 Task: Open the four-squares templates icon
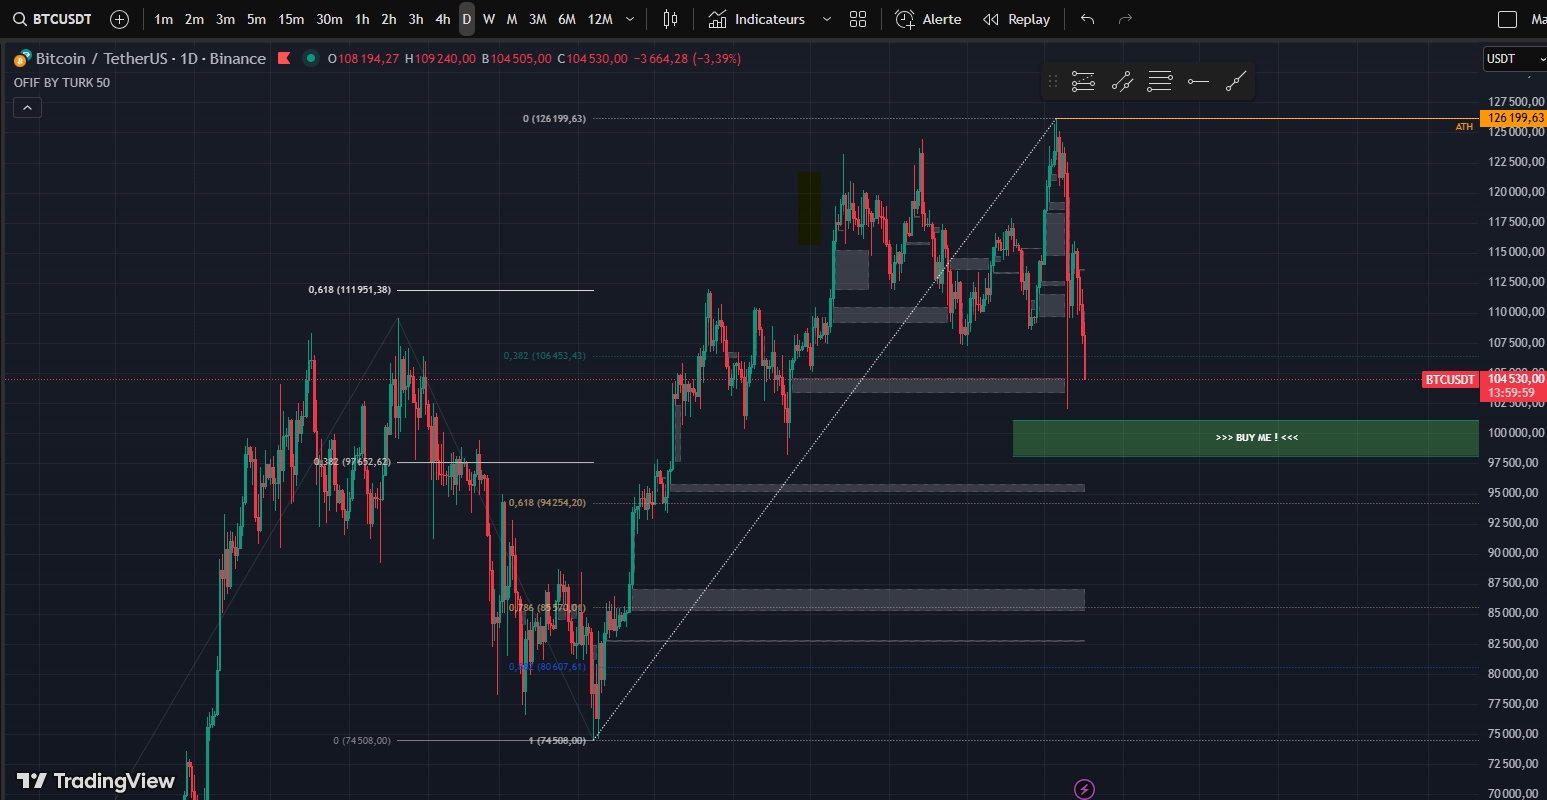click(x=858, y=19)
